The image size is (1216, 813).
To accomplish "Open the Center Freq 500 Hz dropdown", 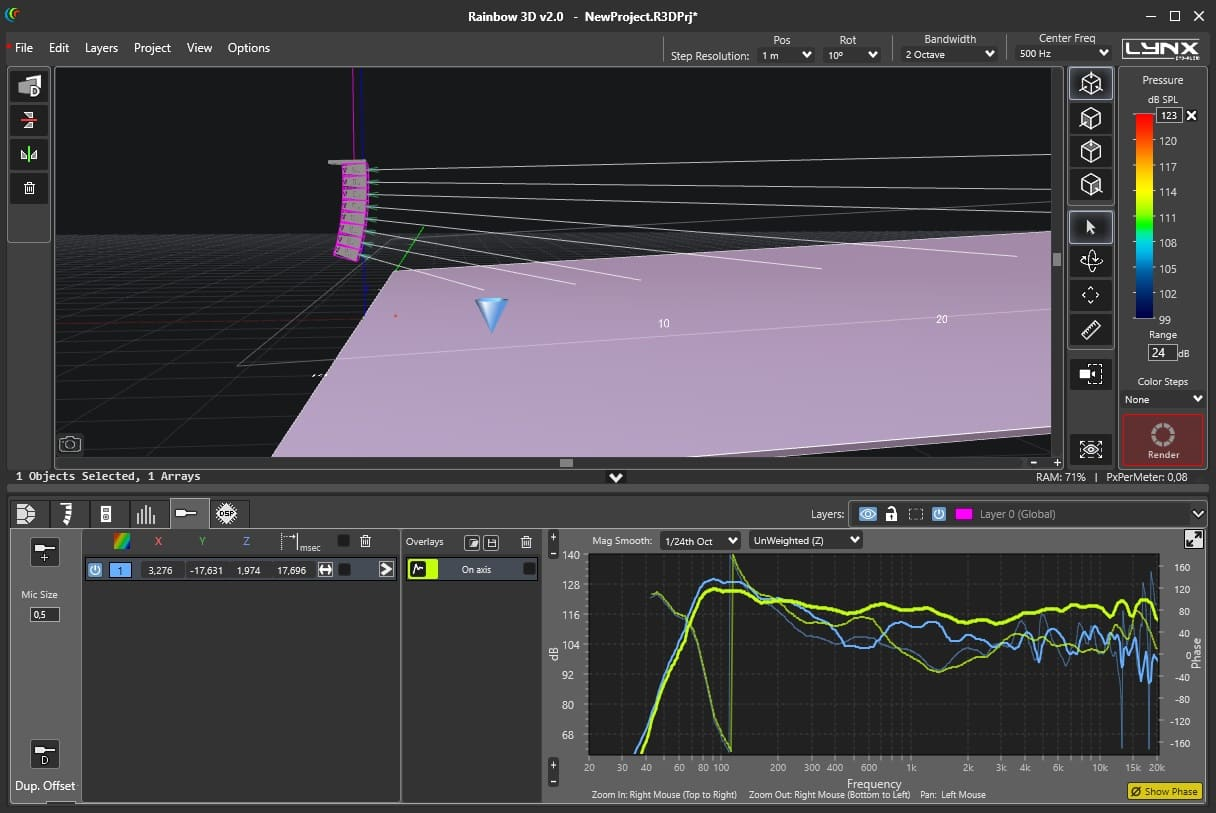I will click(1063, 53).
